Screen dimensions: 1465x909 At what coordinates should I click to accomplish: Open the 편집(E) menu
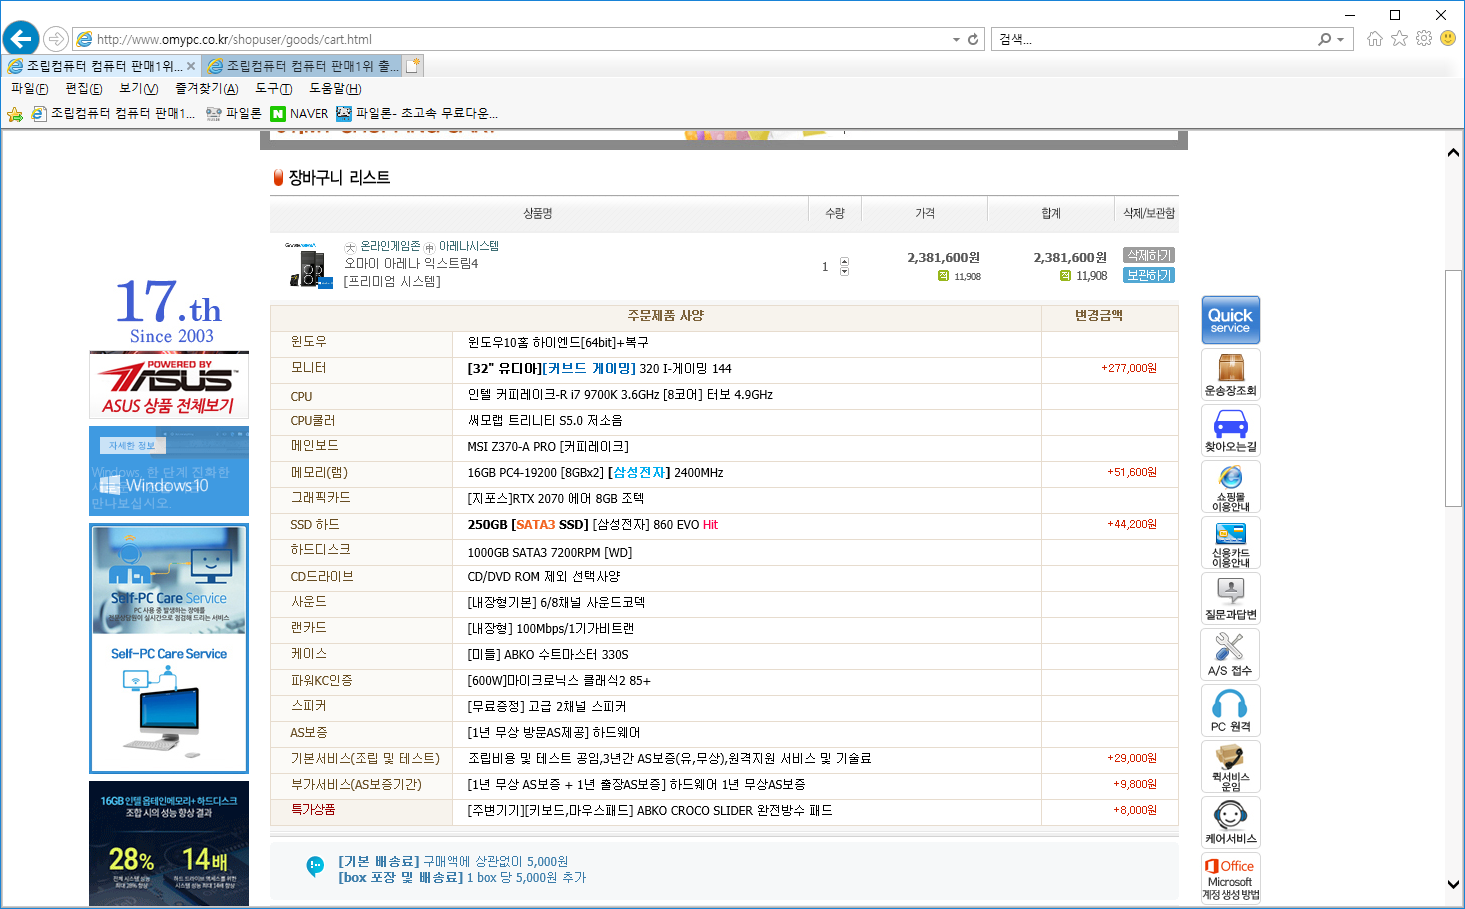click(84, 89)
